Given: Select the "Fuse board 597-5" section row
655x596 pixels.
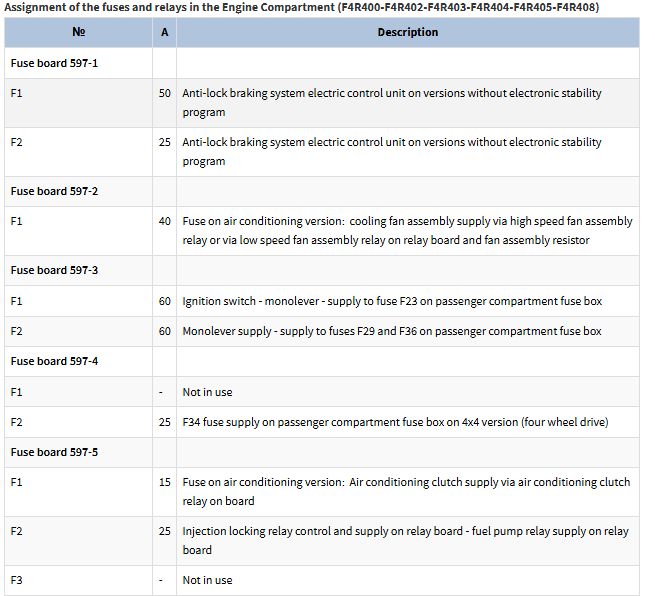Looking at the screenshot, I should point(54,452).
